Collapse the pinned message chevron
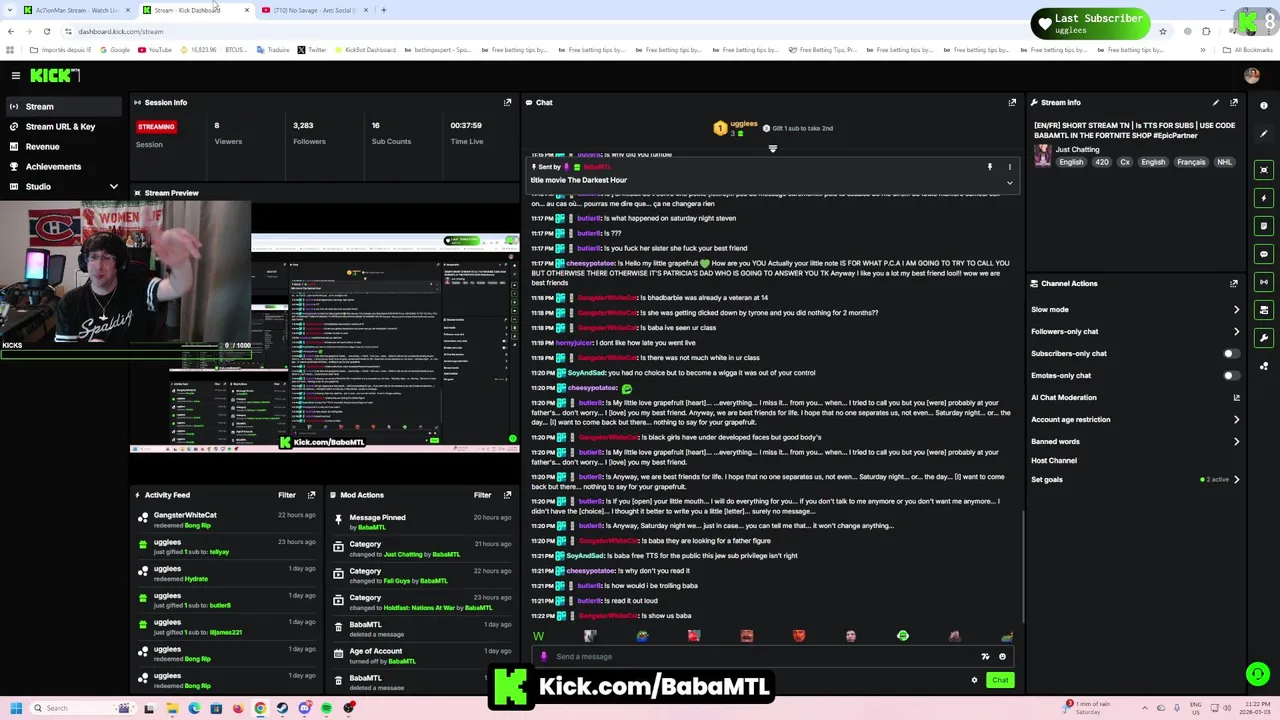Image resolution: width=1280 pixels, height=720 pixels. coord(1009,183)
